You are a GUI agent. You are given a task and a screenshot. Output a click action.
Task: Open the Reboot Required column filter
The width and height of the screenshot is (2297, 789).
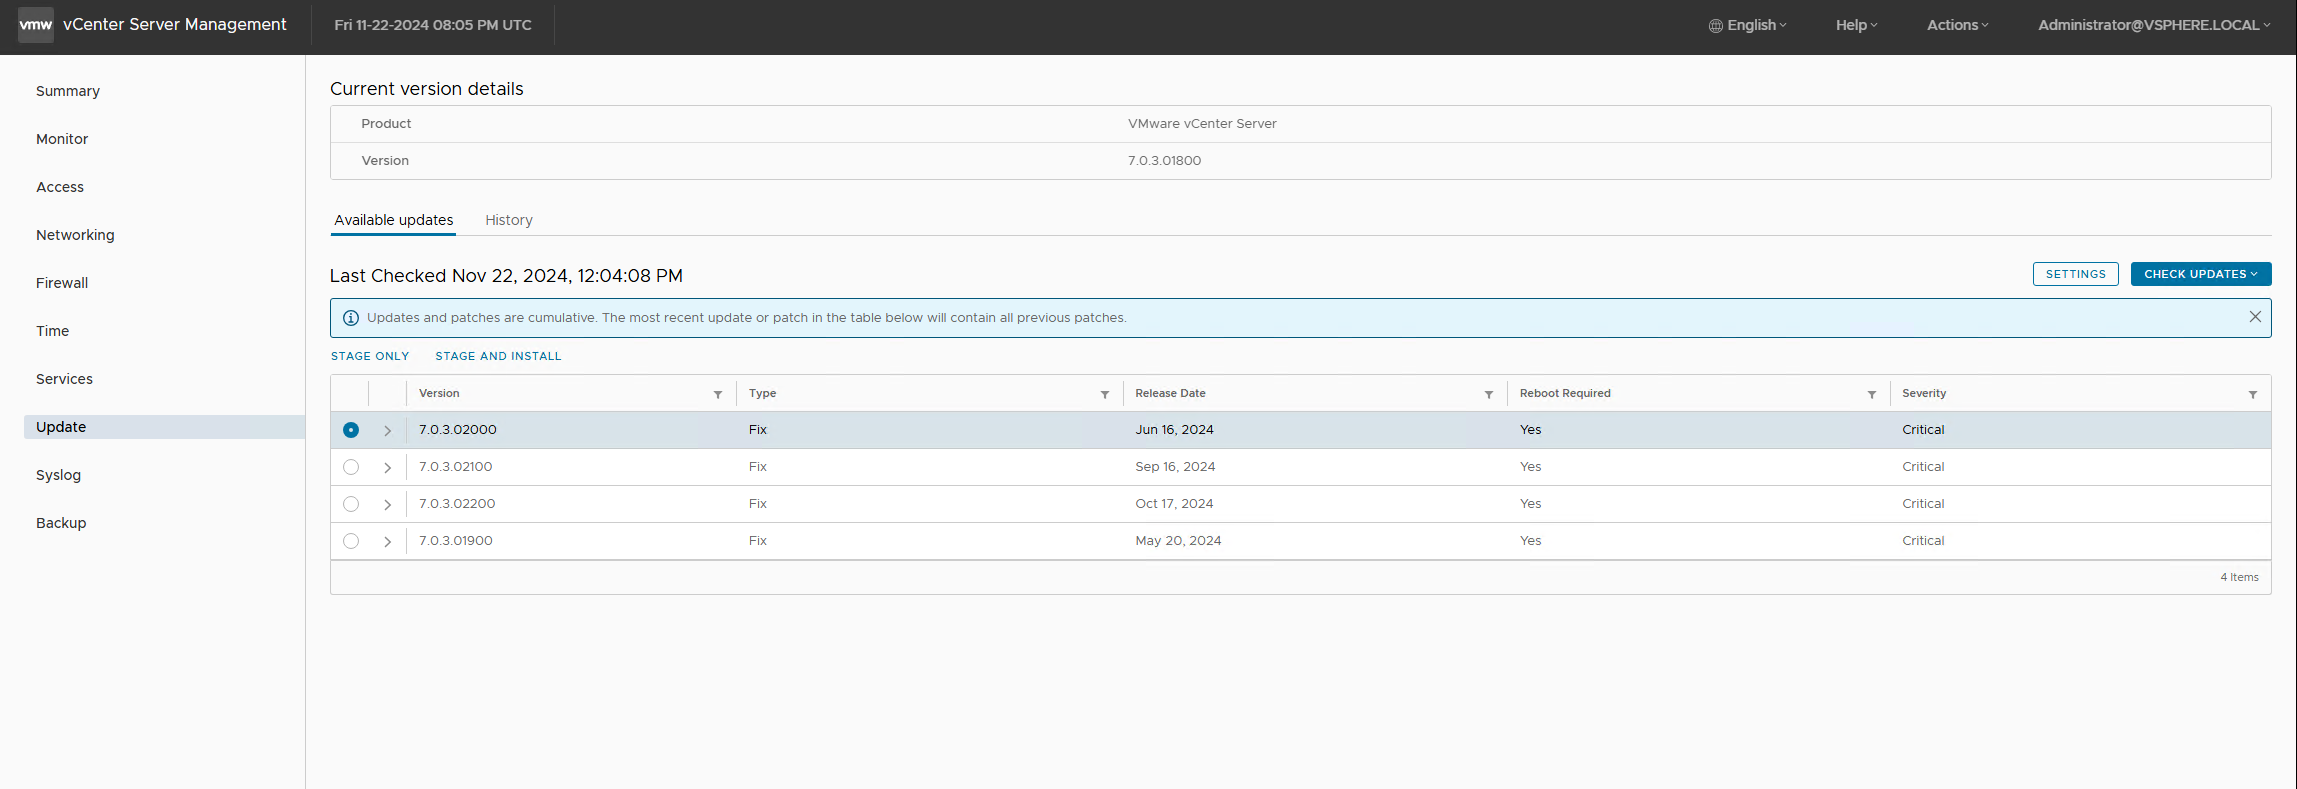(x=1872, y=394)
